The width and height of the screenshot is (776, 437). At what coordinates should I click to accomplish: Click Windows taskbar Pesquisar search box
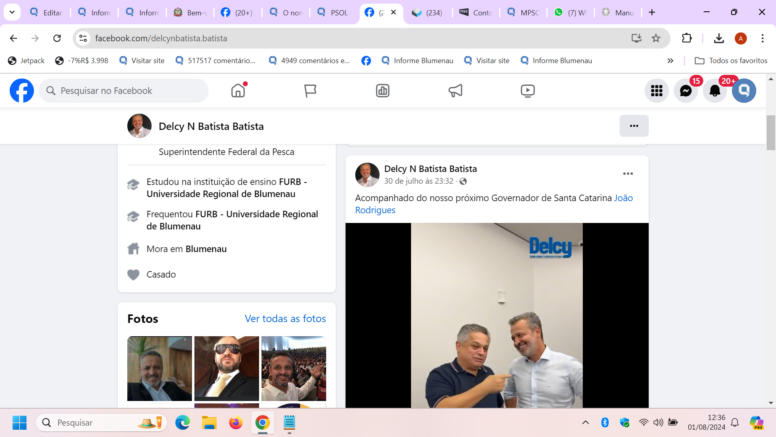101,423
